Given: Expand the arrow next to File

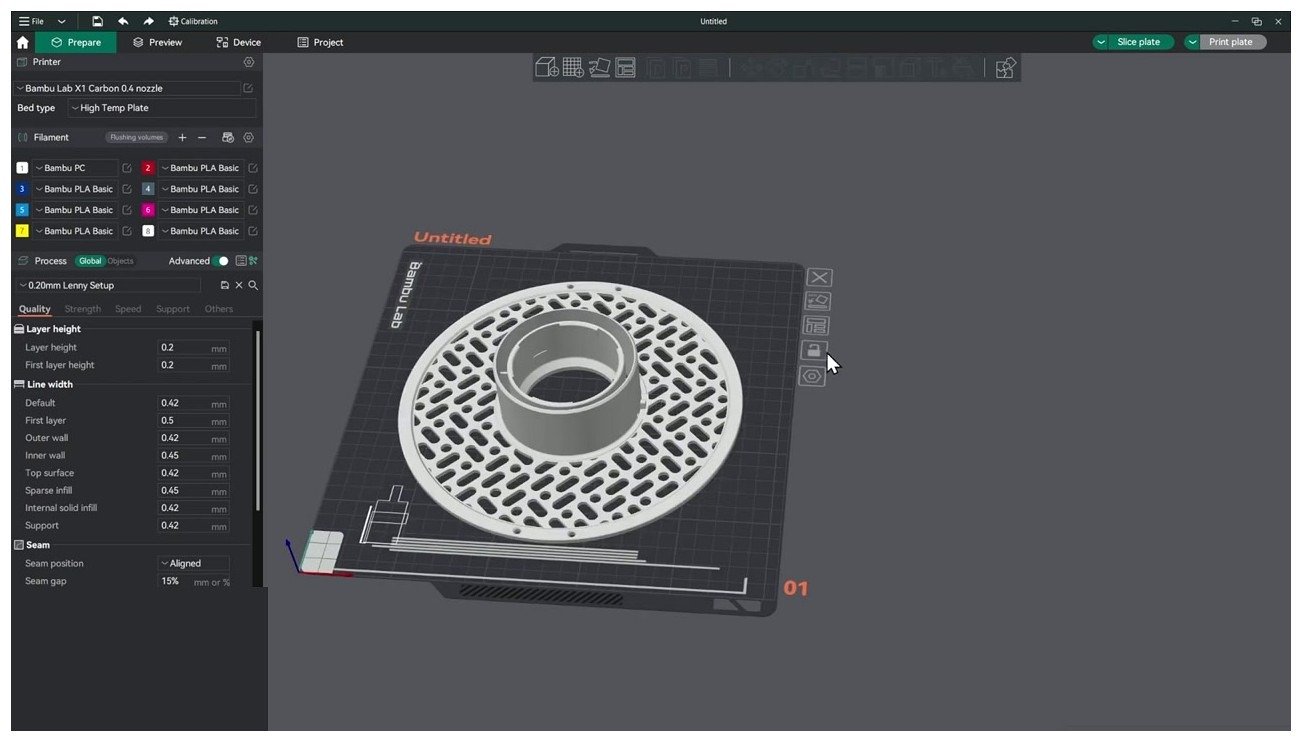Looking at the screenshot, I should point(62,21).
